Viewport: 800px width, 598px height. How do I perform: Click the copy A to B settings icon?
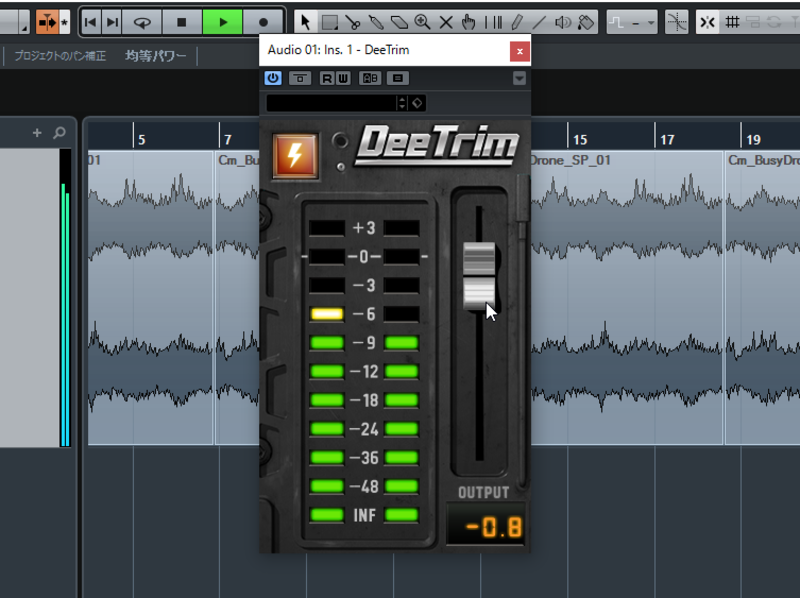398,78
